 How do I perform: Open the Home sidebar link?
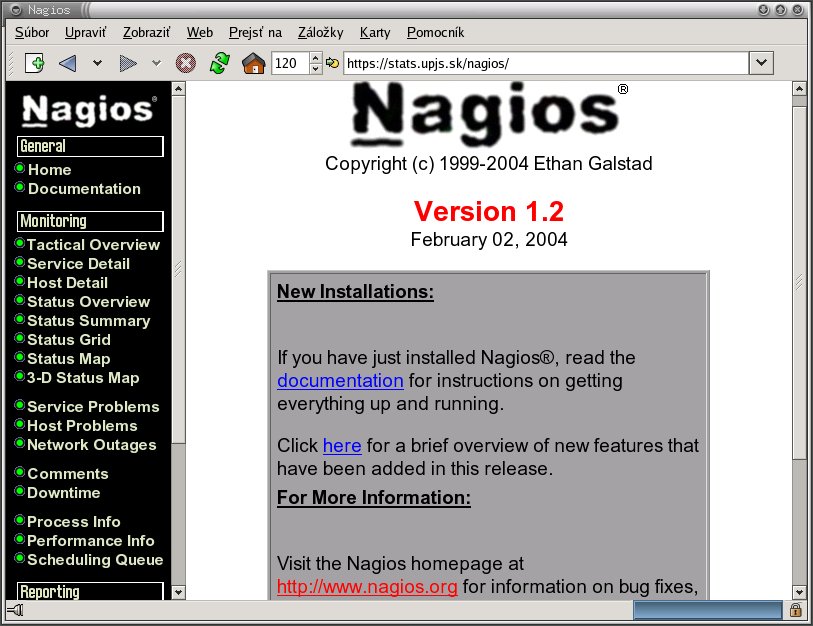[x=50, y=170]
